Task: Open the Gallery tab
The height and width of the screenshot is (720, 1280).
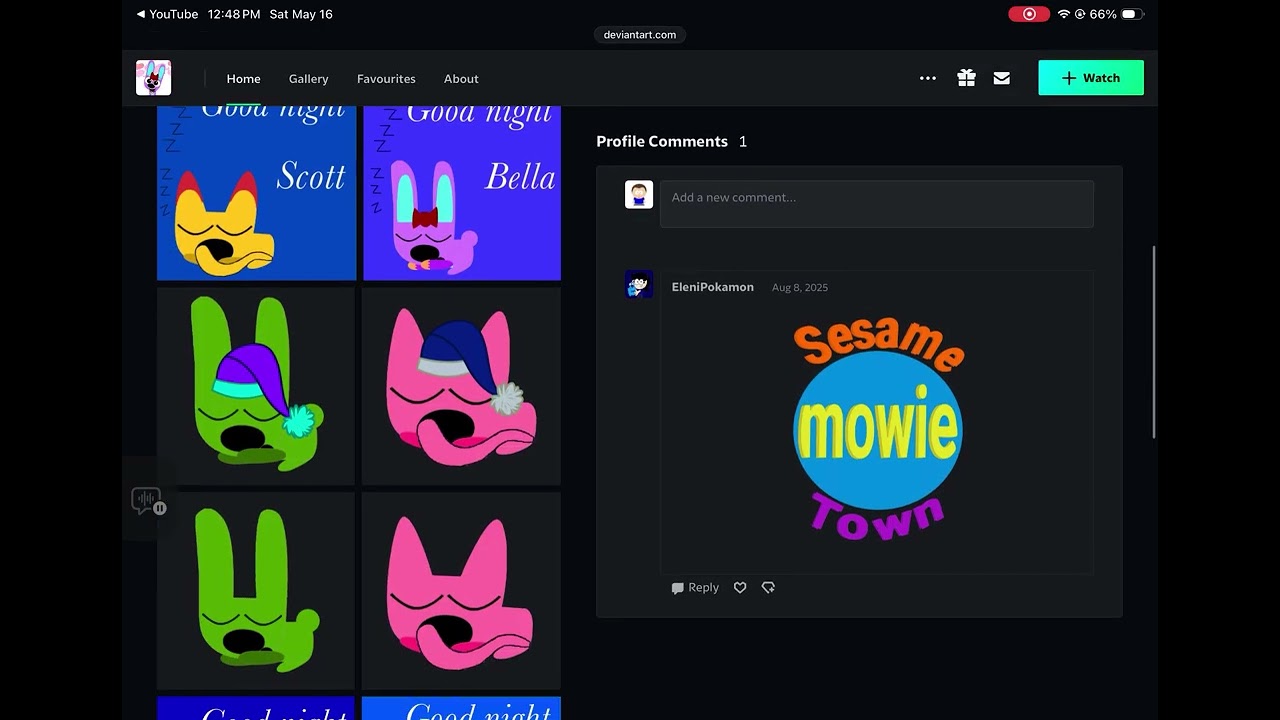Action: point(309,79)
